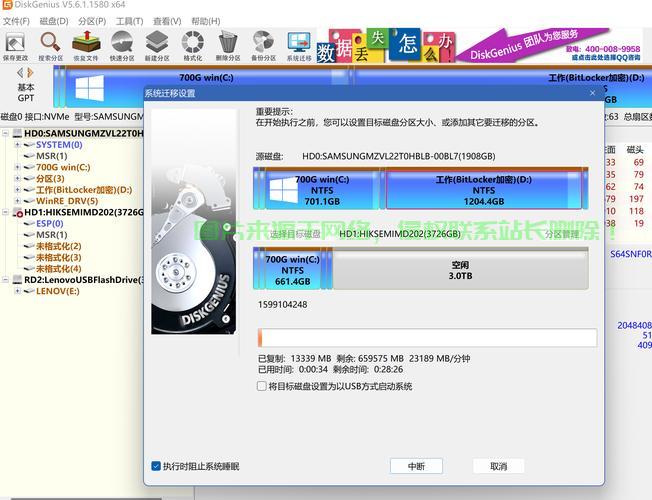Expand the LENOV(E:) tree node

tap(17, 292)
